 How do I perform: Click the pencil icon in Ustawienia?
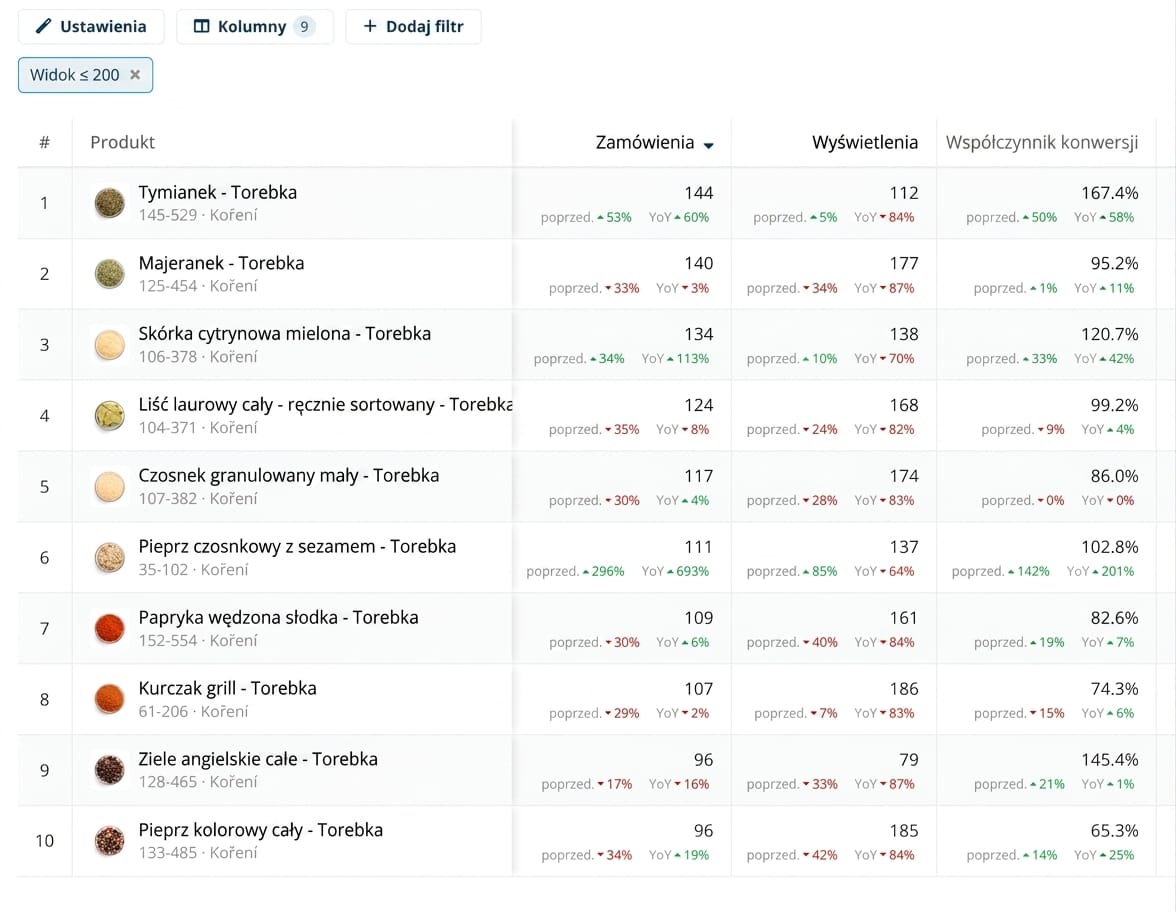44,26
